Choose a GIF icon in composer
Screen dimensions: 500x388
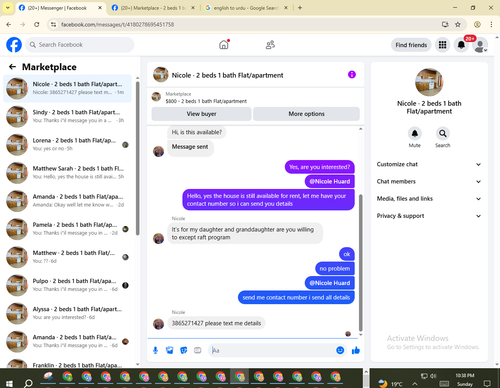(x=198, y=350)
